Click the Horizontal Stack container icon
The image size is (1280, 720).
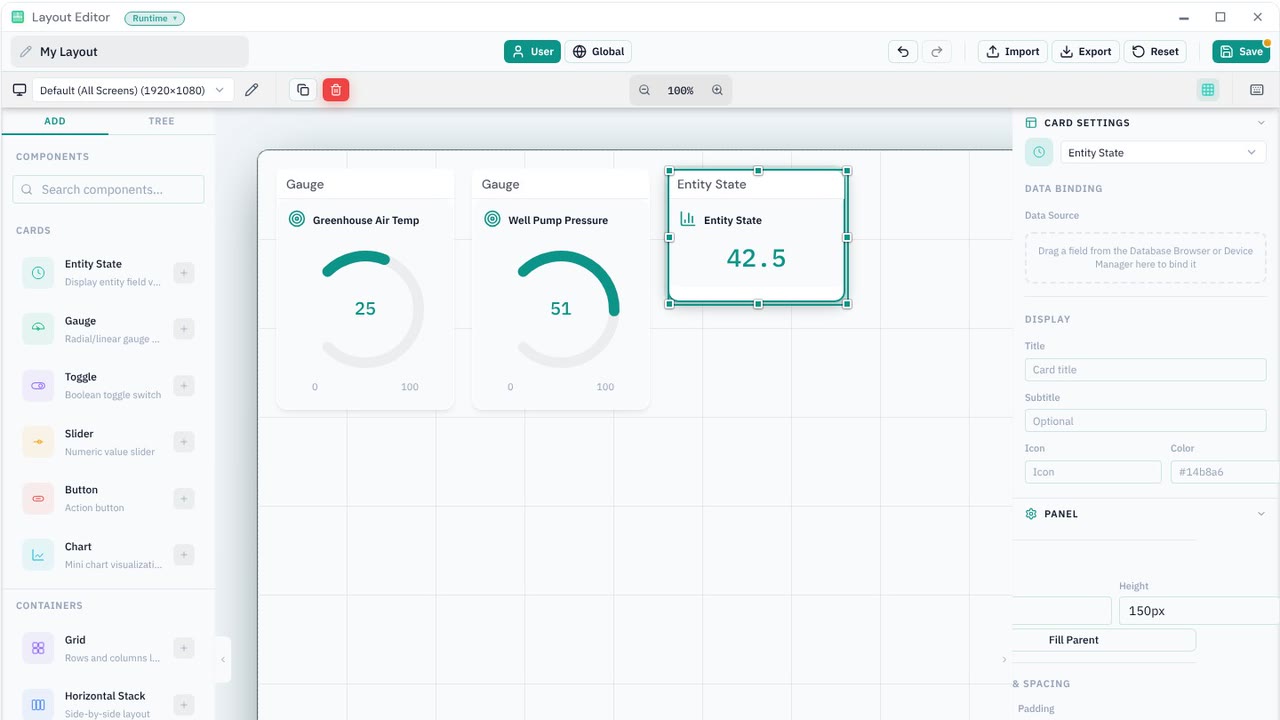38,704
